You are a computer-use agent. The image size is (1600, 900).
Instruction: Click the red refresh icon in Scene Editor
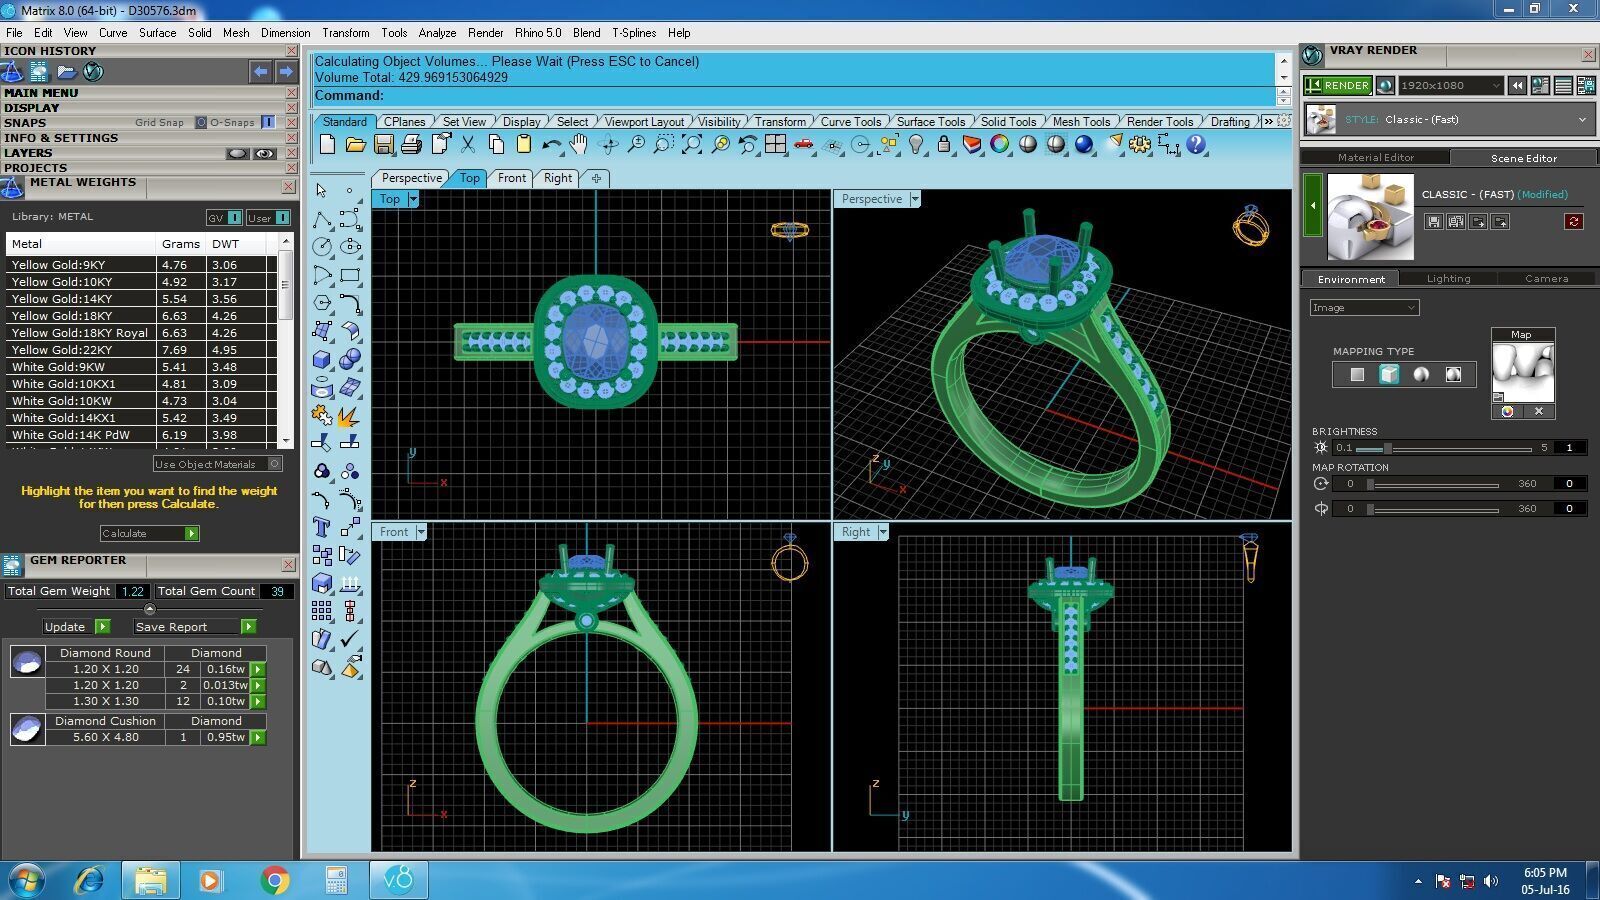pyautogui.click(x=1573, y=222)
